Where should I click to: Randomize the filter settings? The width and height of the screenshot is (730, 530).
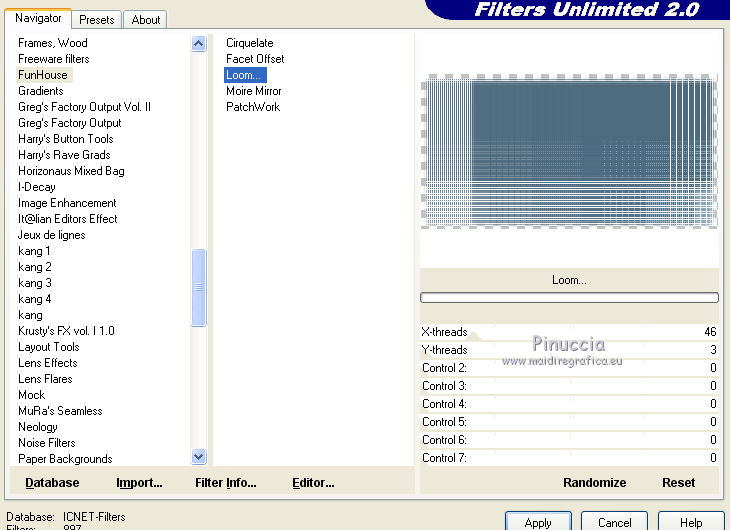[595, 482]
